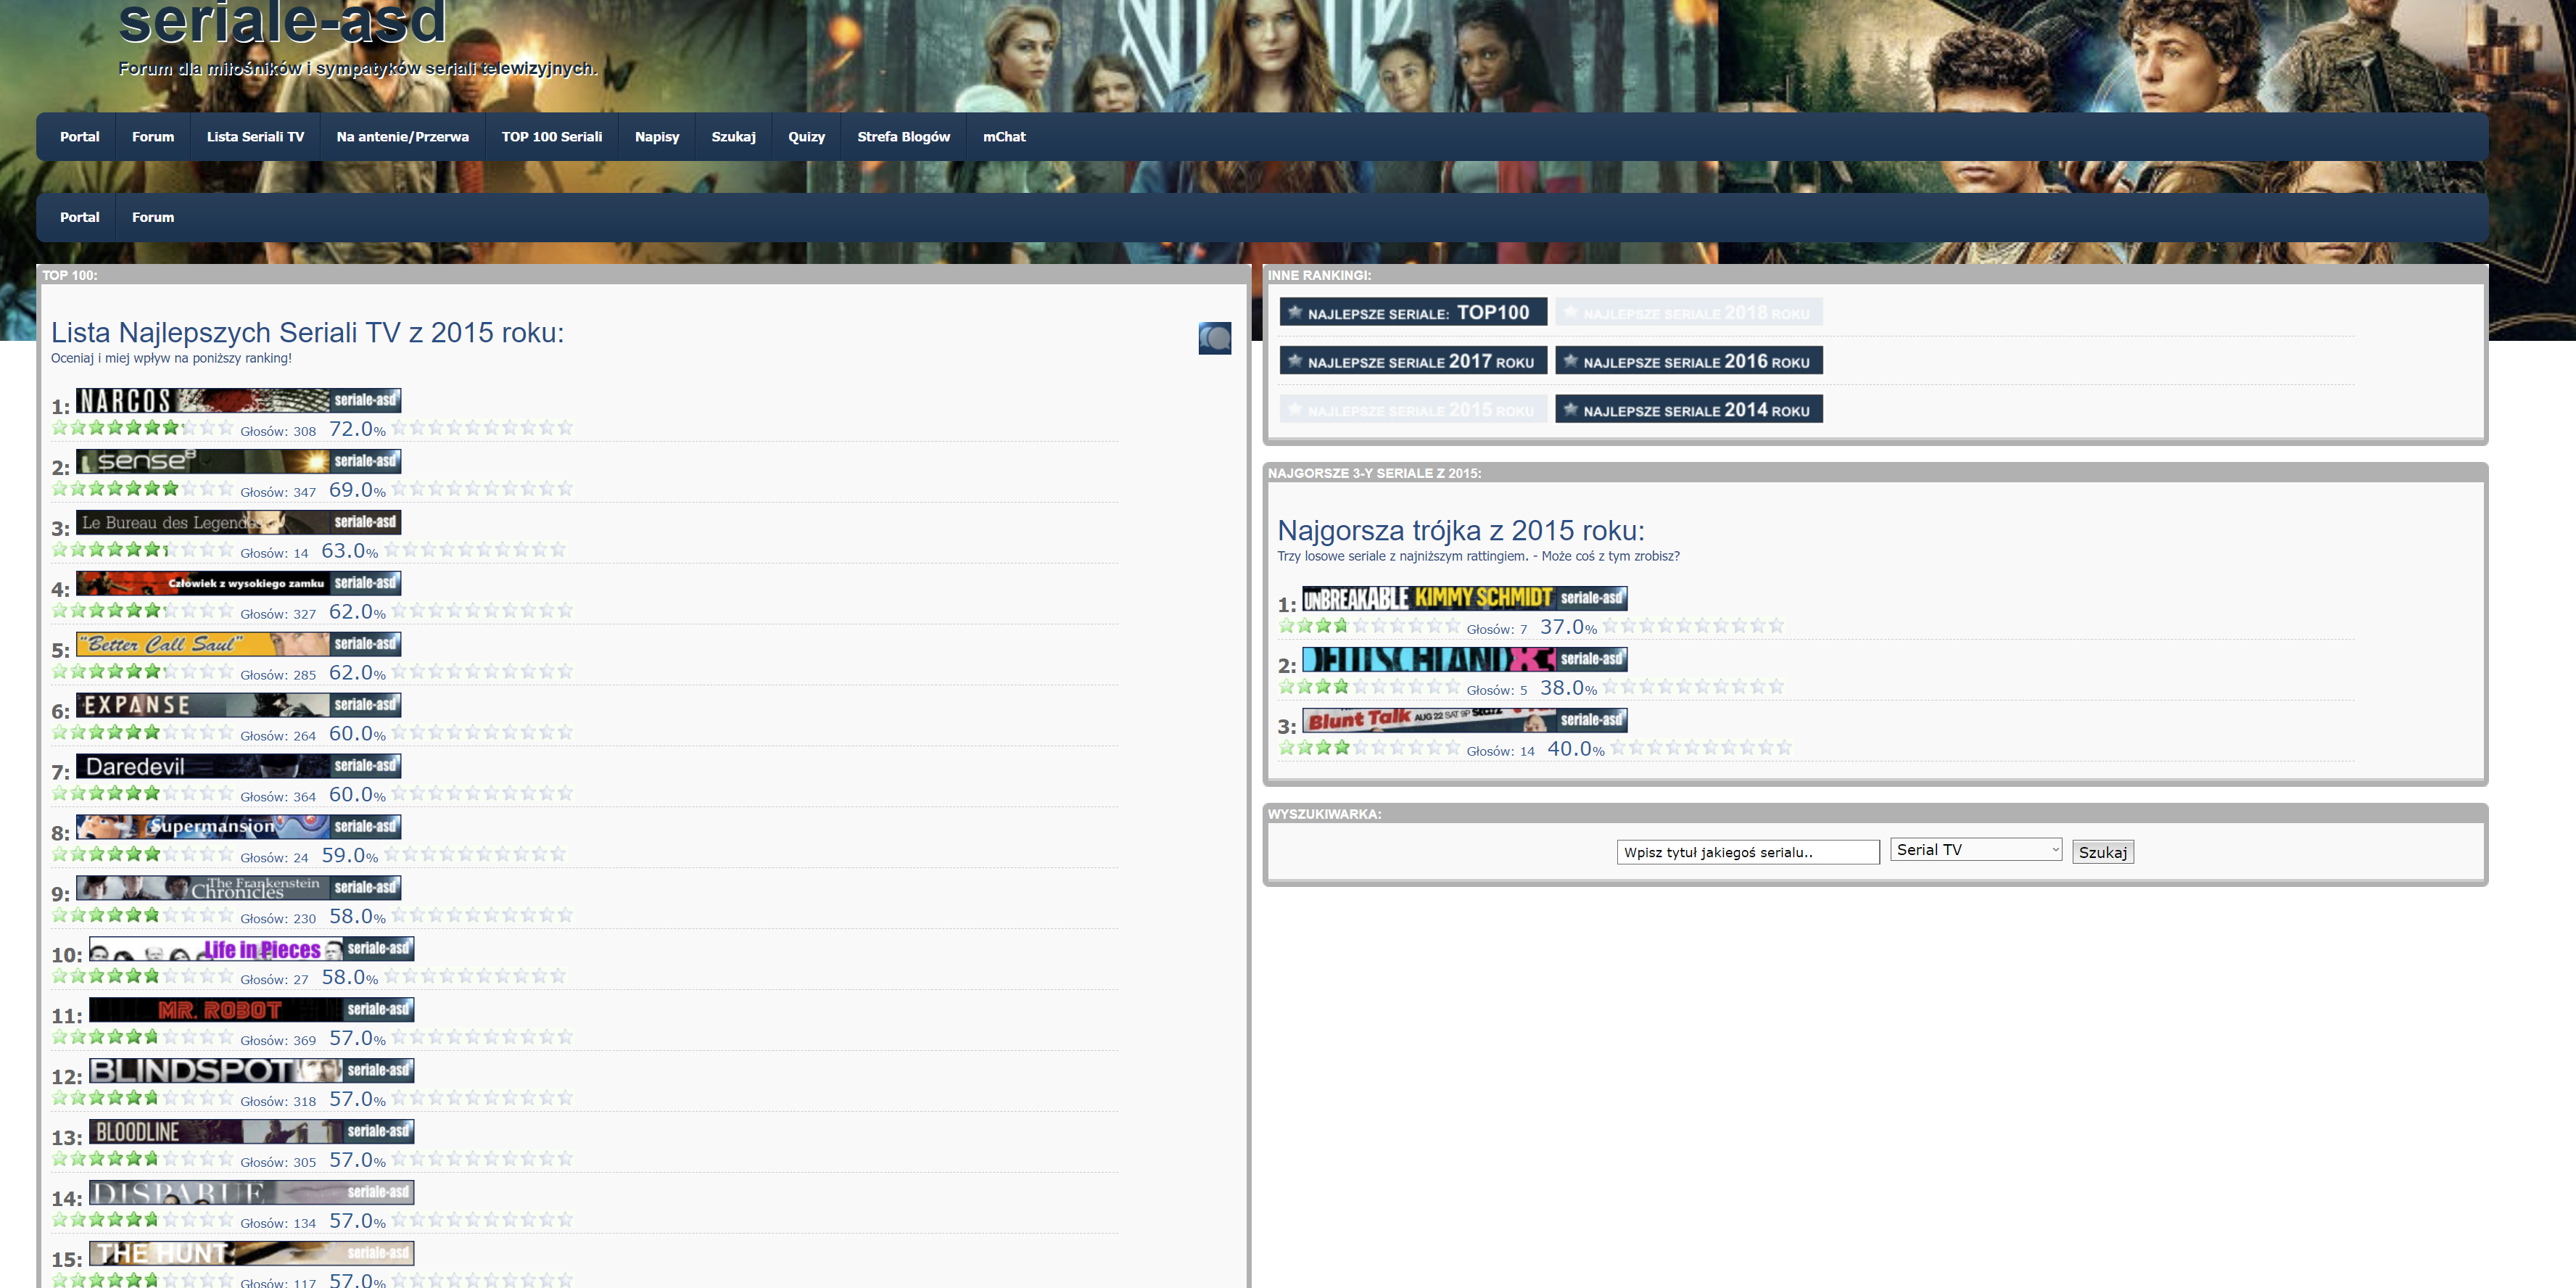This screenshot has height=1288, width=2576.
Task: Open the Narcos series banner
Action: point(238,400)
